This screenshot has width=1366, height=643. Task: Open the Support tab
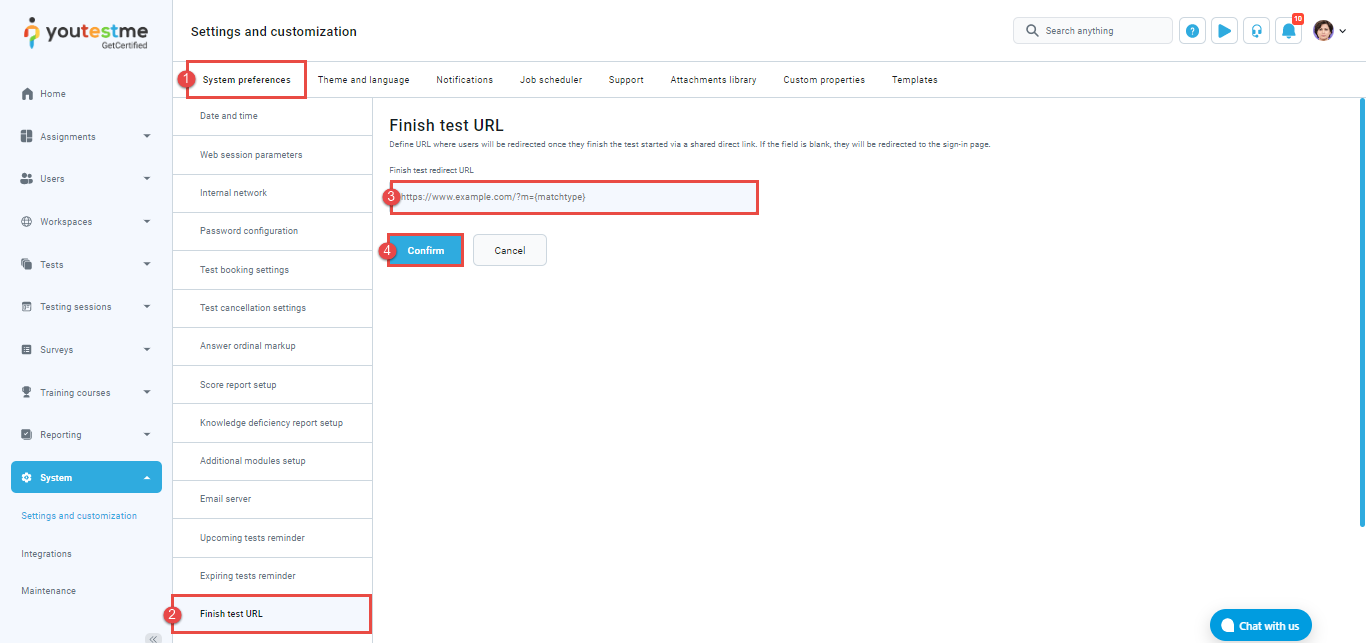tap(626, 80)
